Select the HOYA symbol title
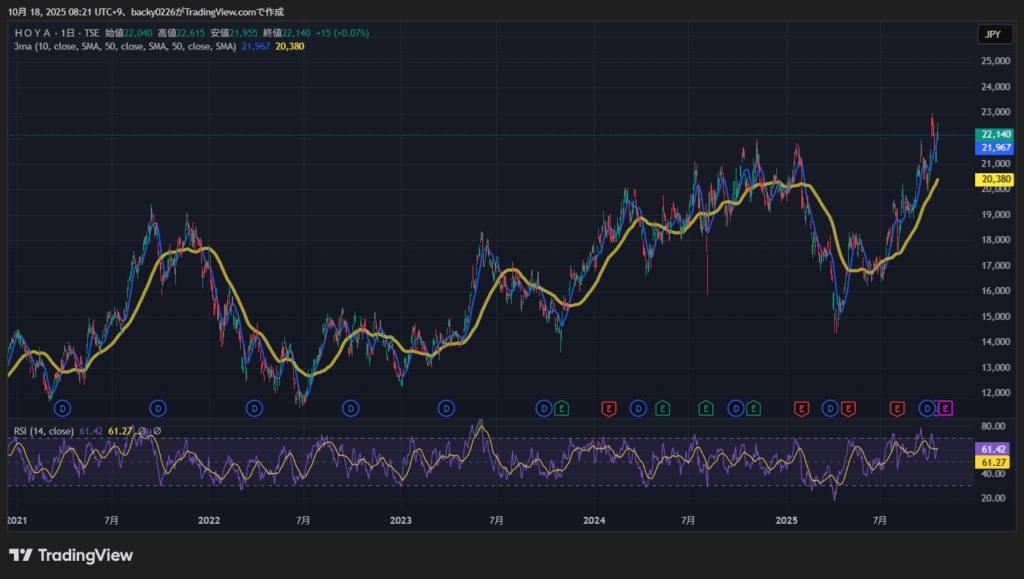Image resolution: width=1024 pixels, height=579 pixels. pyautogui.click(x=57, y=33)
